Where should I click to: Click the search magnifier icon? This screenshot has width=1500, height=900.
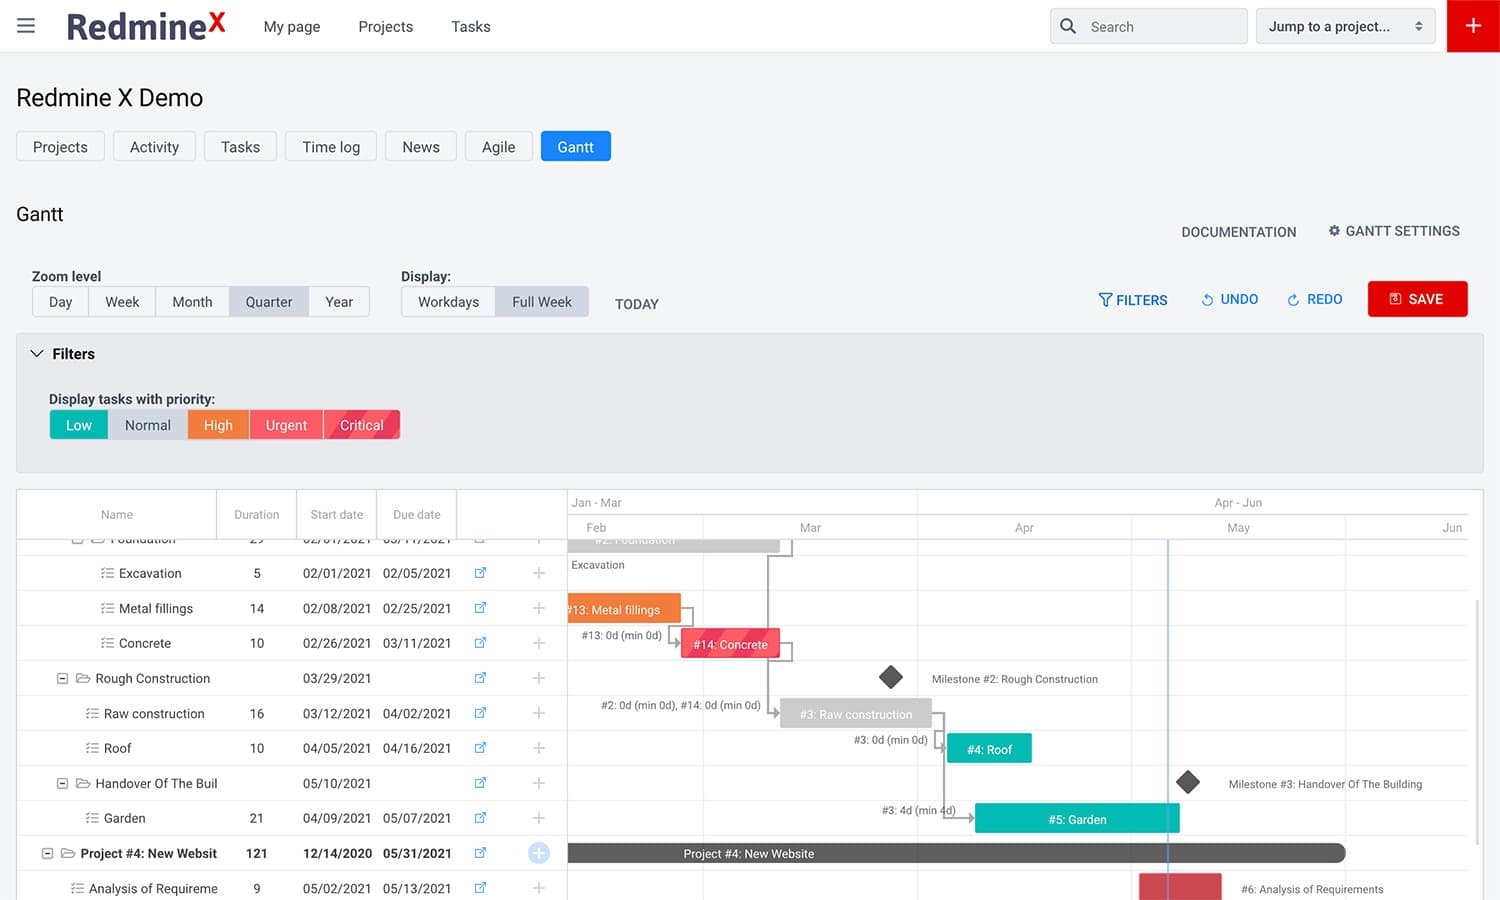1068,26
